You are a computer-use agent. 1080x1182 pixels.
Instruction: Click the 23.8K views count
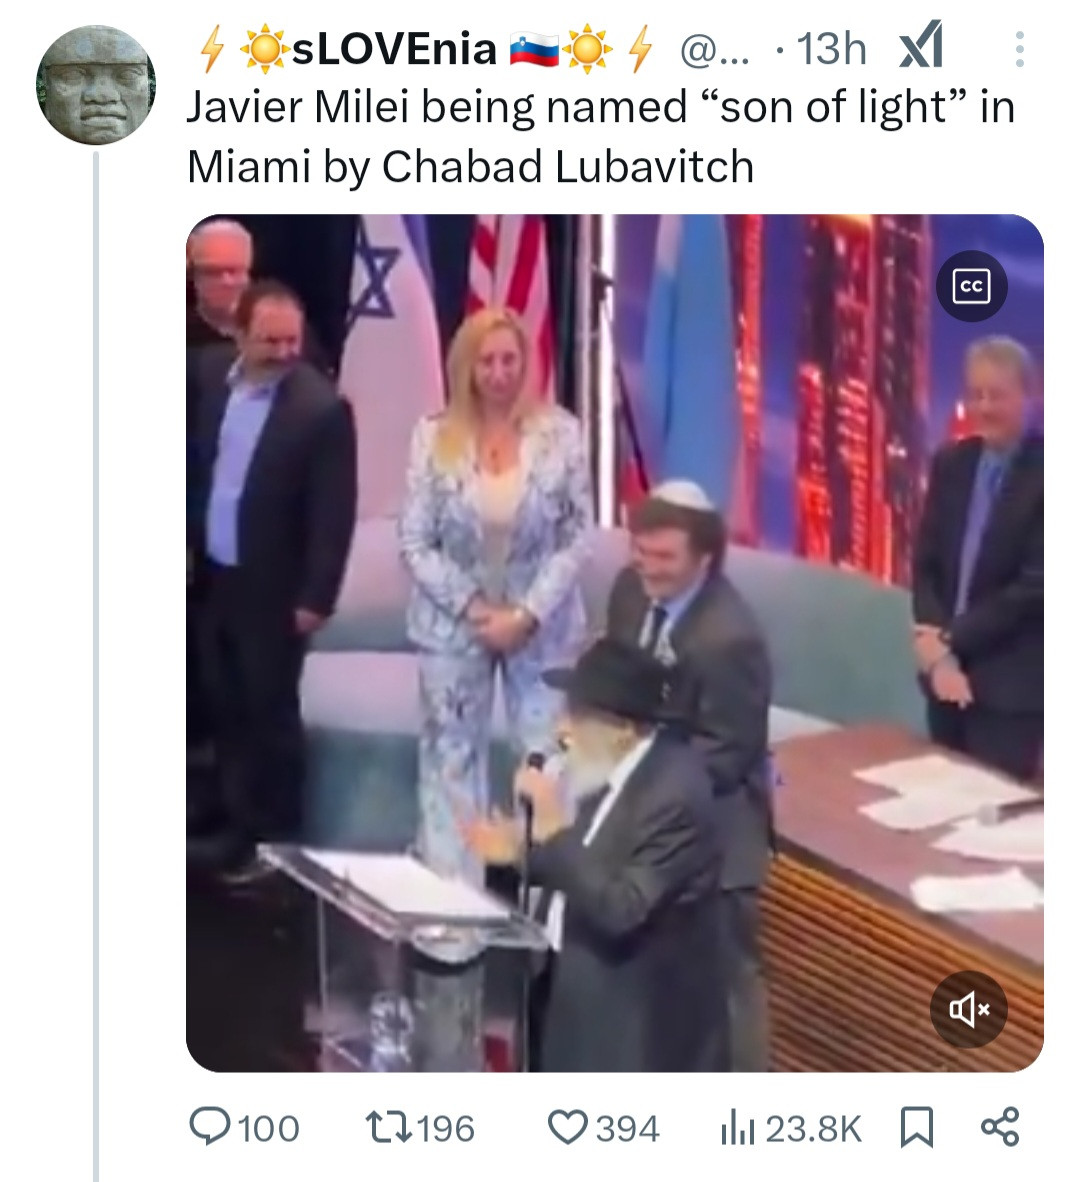click(813, 1129)
